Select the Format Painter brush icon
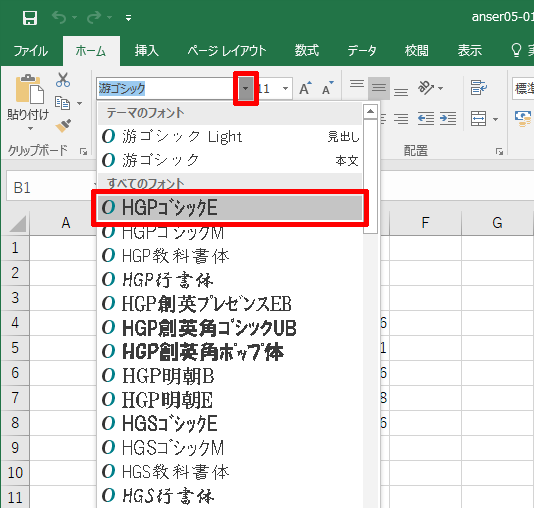Screen dimensions: 534x508 pyautogui.click(x=63, y=126)
